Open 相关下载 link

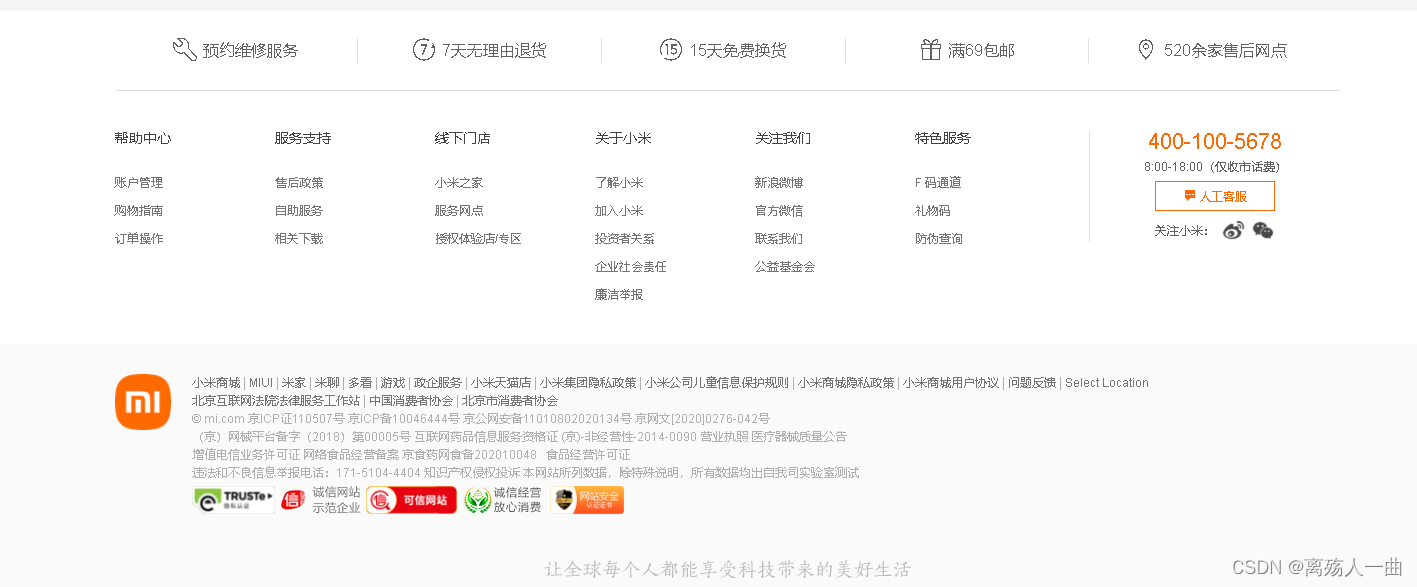coord(299,239)
